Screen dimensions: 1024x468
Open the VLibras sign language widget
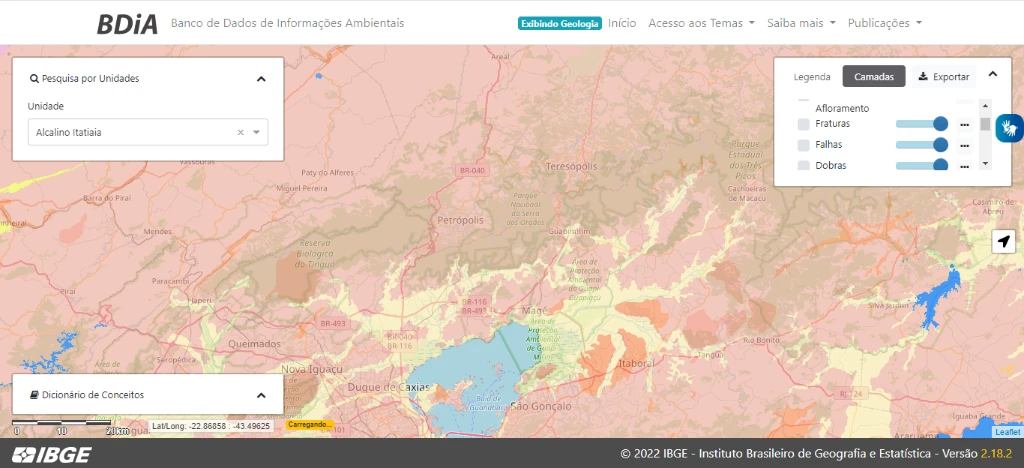click(1010, 128)
